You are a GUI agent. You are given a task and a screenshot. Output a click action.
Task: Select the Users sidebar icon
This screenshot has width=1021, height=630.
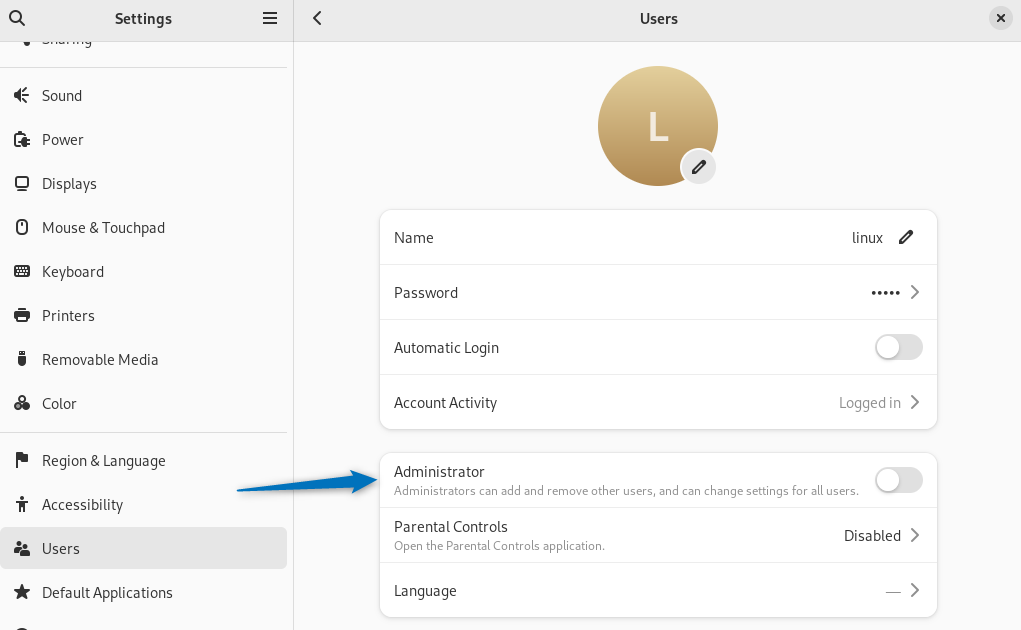tap(21, 548)
